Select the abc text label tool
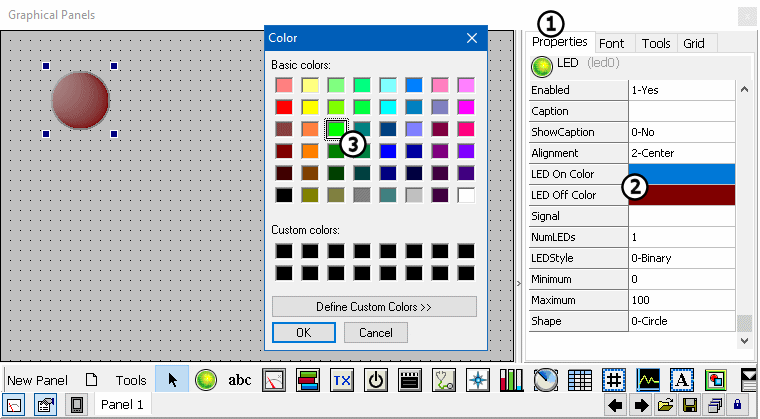Viewport: 760px width, 419px height. 240,380
